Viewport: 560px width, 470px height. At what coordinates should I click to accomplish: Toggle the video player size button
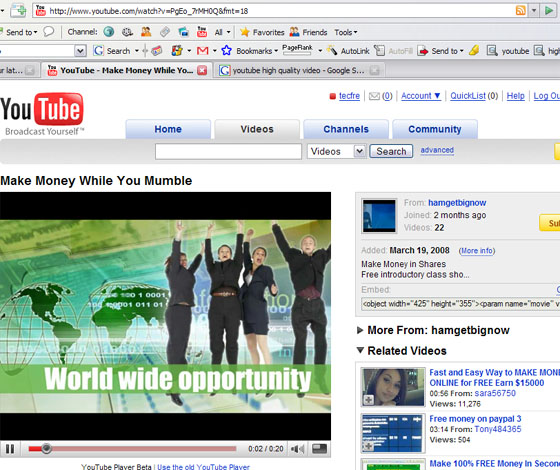point(319,449)
